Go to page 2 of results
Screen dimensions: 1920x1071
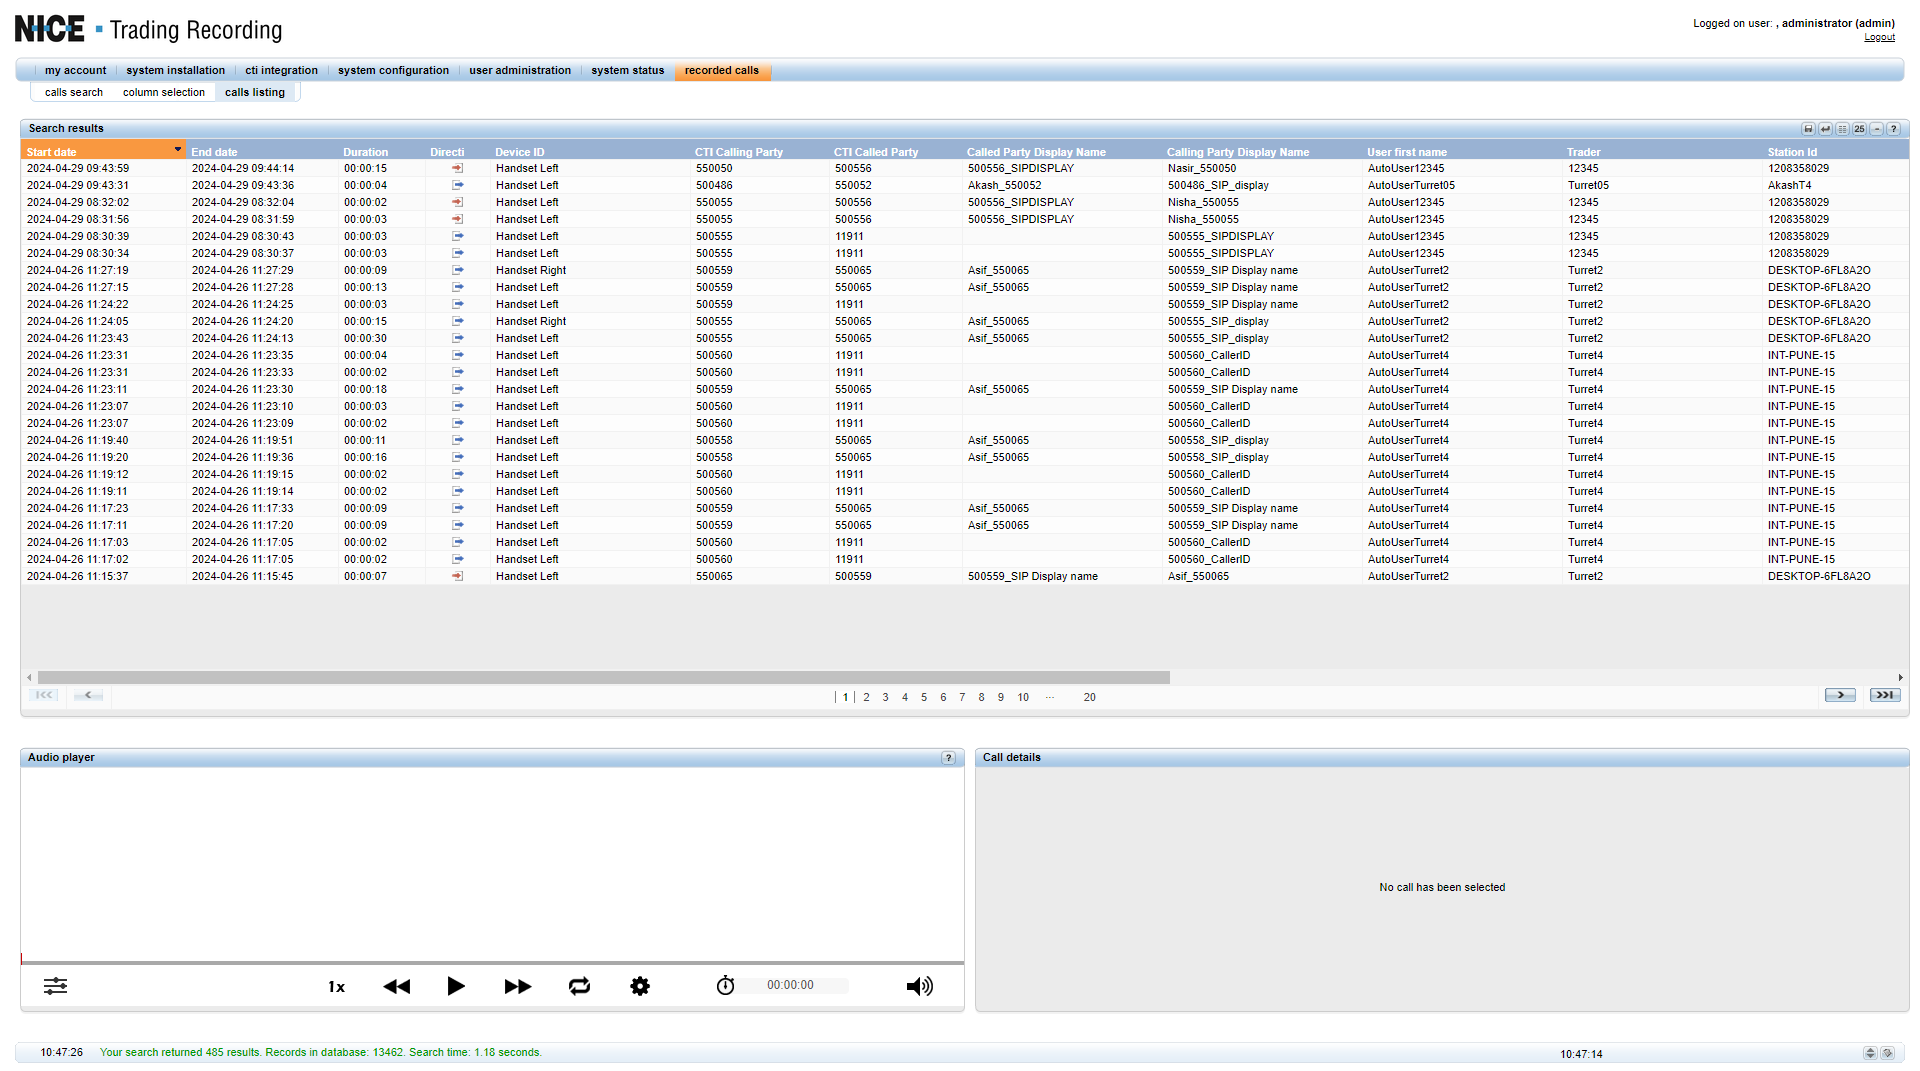[x=866, y=698]
